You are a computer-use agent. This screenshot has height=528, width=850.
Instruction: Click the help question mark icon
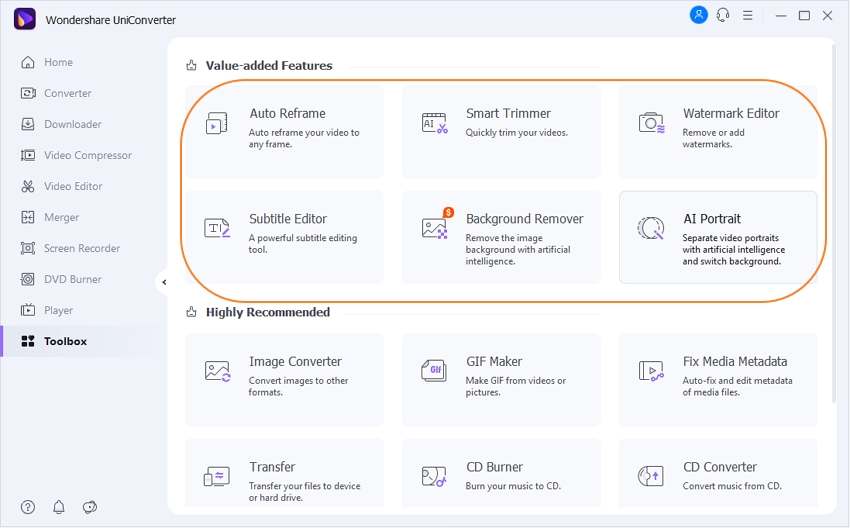tap(28, 507)
